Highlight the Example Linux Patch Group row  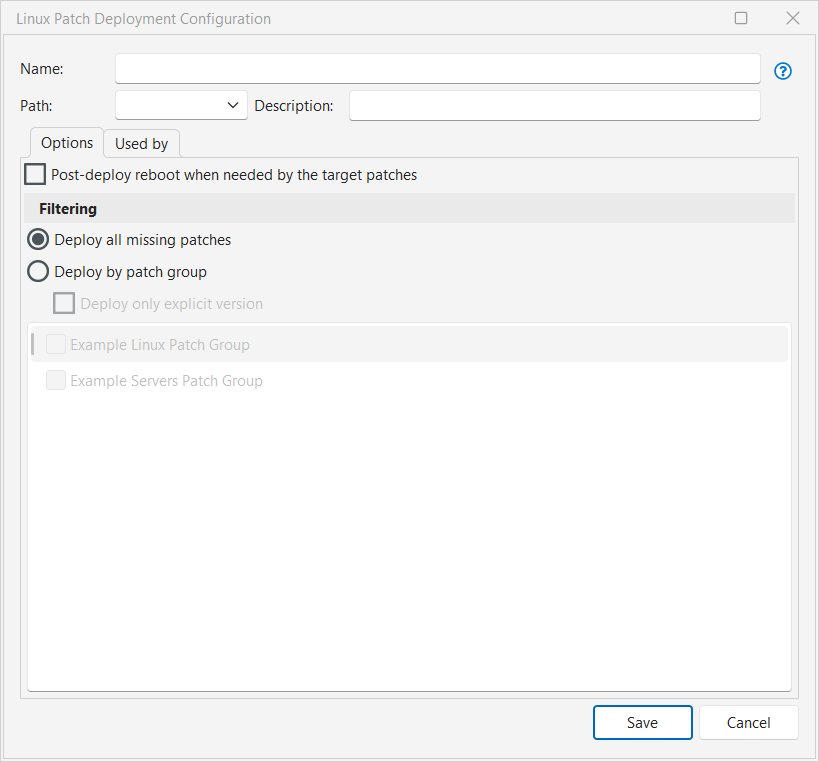410,344
